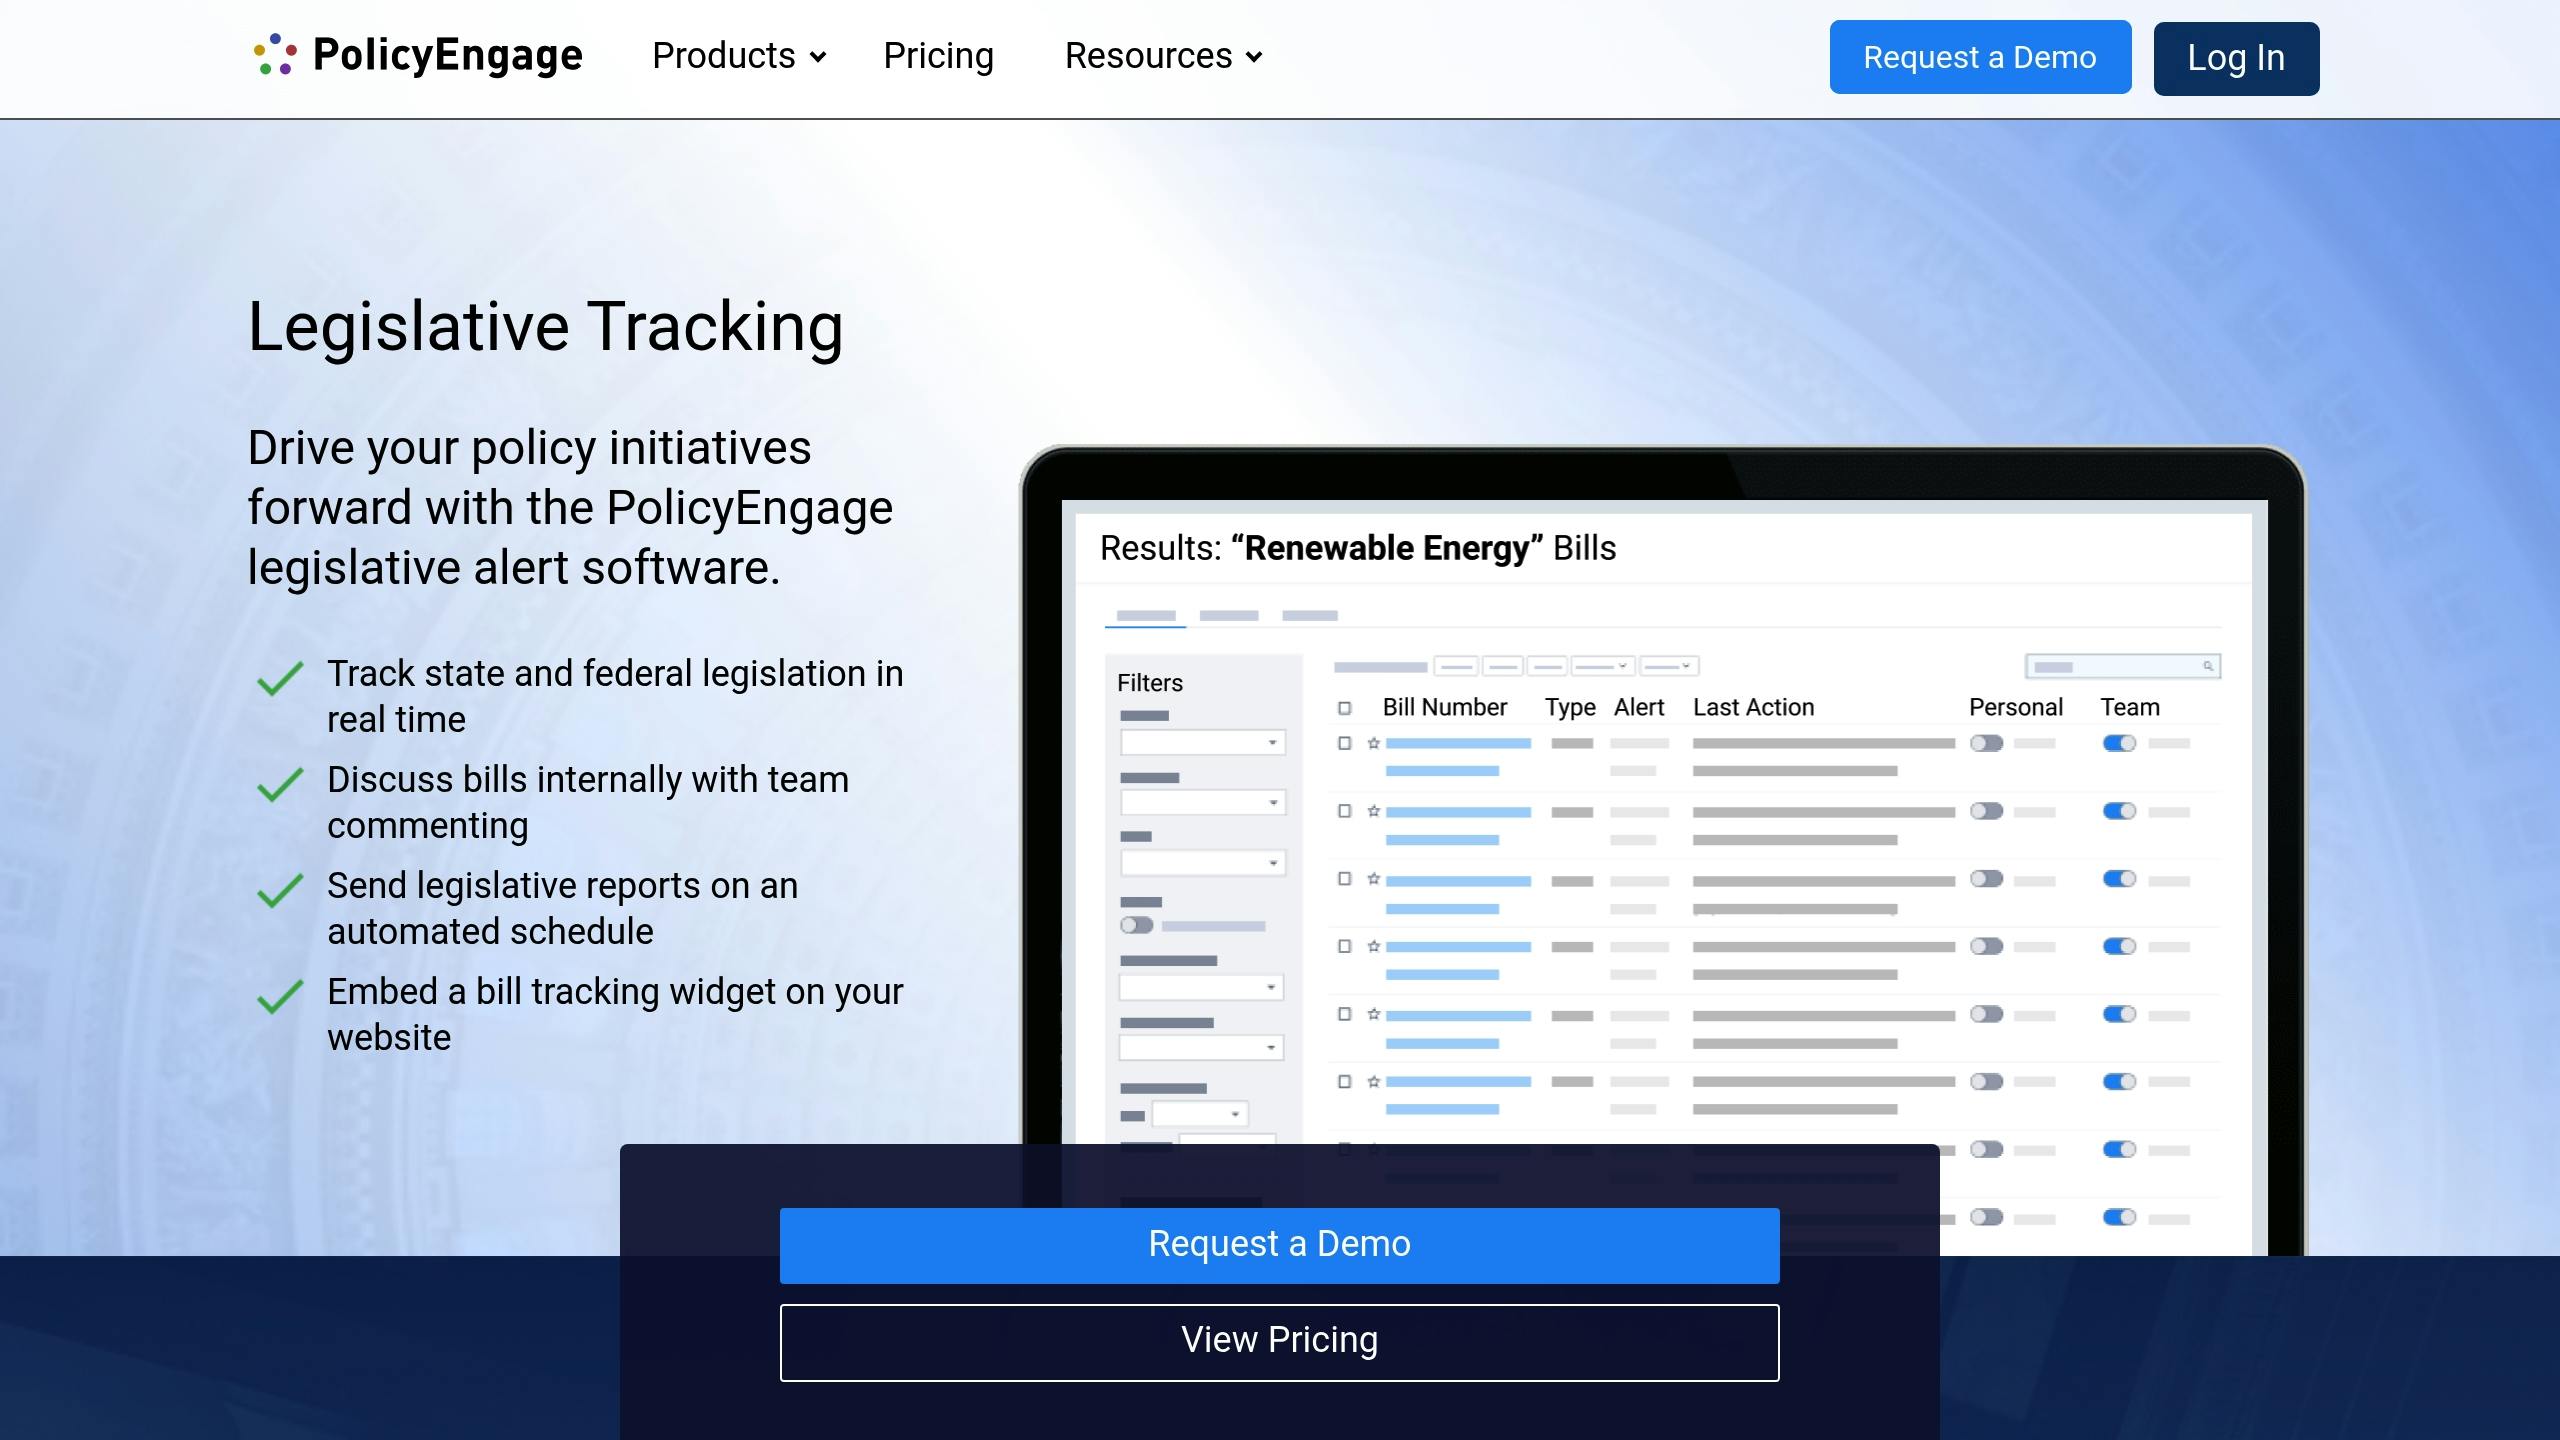Star the second bill in results list

(x=1374, y=811)
